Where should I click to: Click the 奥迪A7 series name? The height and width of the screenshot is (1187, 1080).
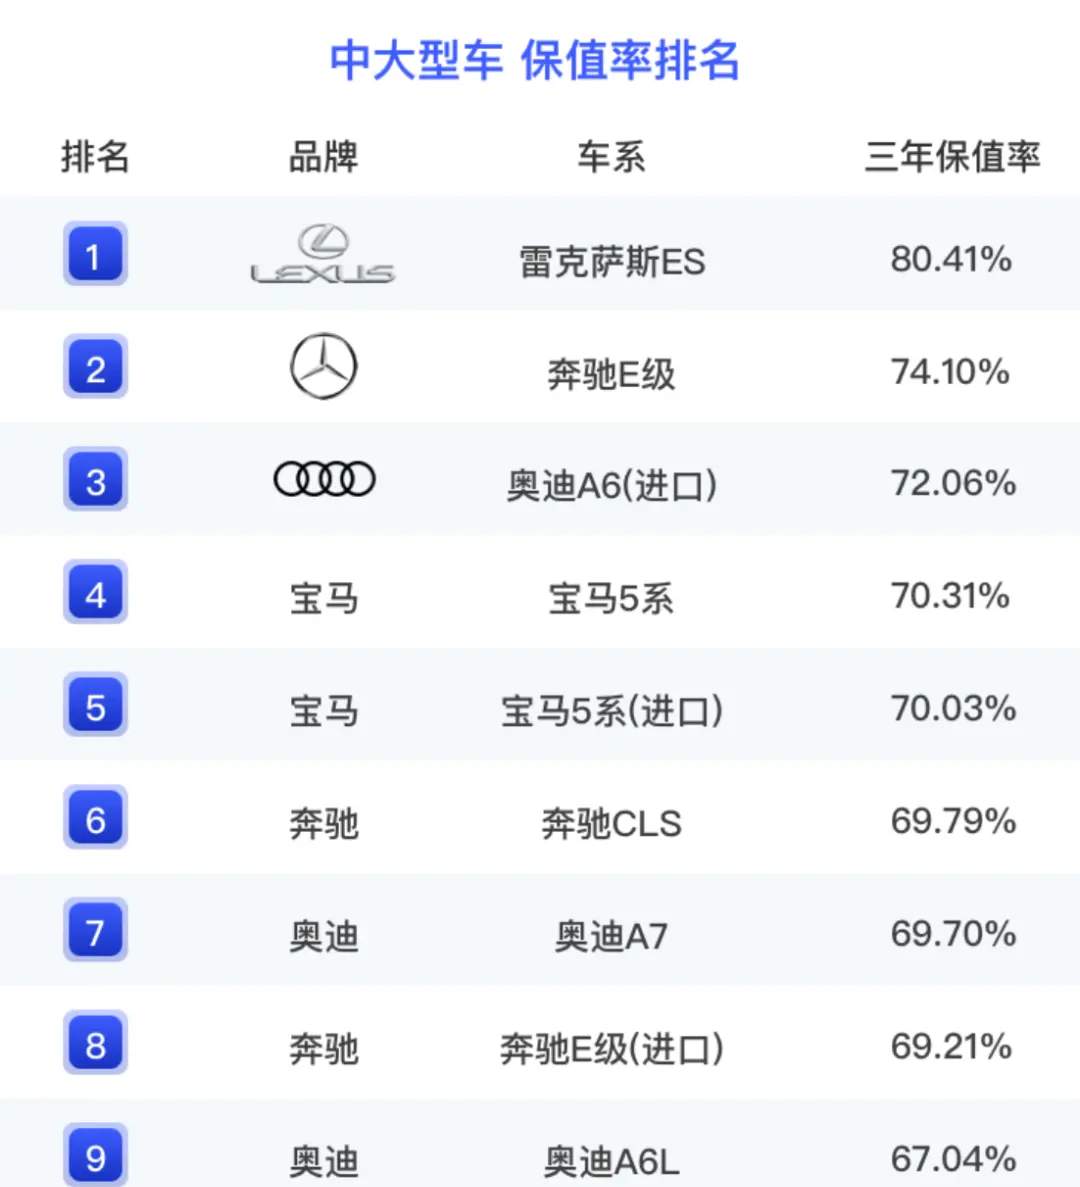tap(612, 936)
